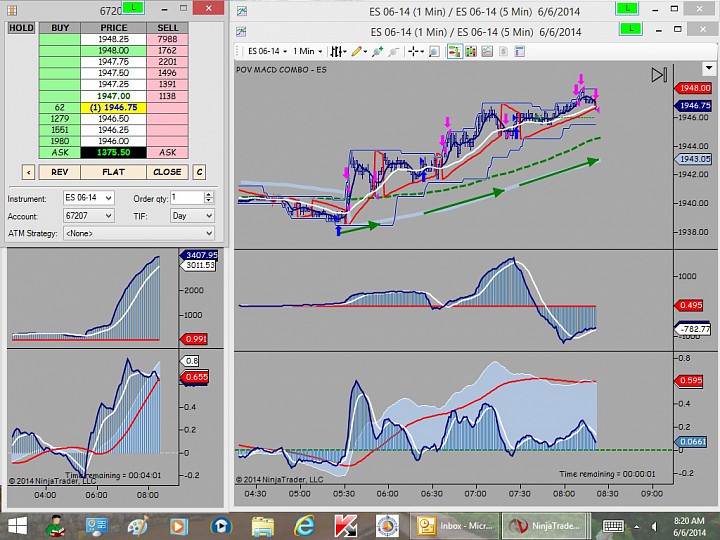Click the chart window icon in top title bar

tap(242, 11)
